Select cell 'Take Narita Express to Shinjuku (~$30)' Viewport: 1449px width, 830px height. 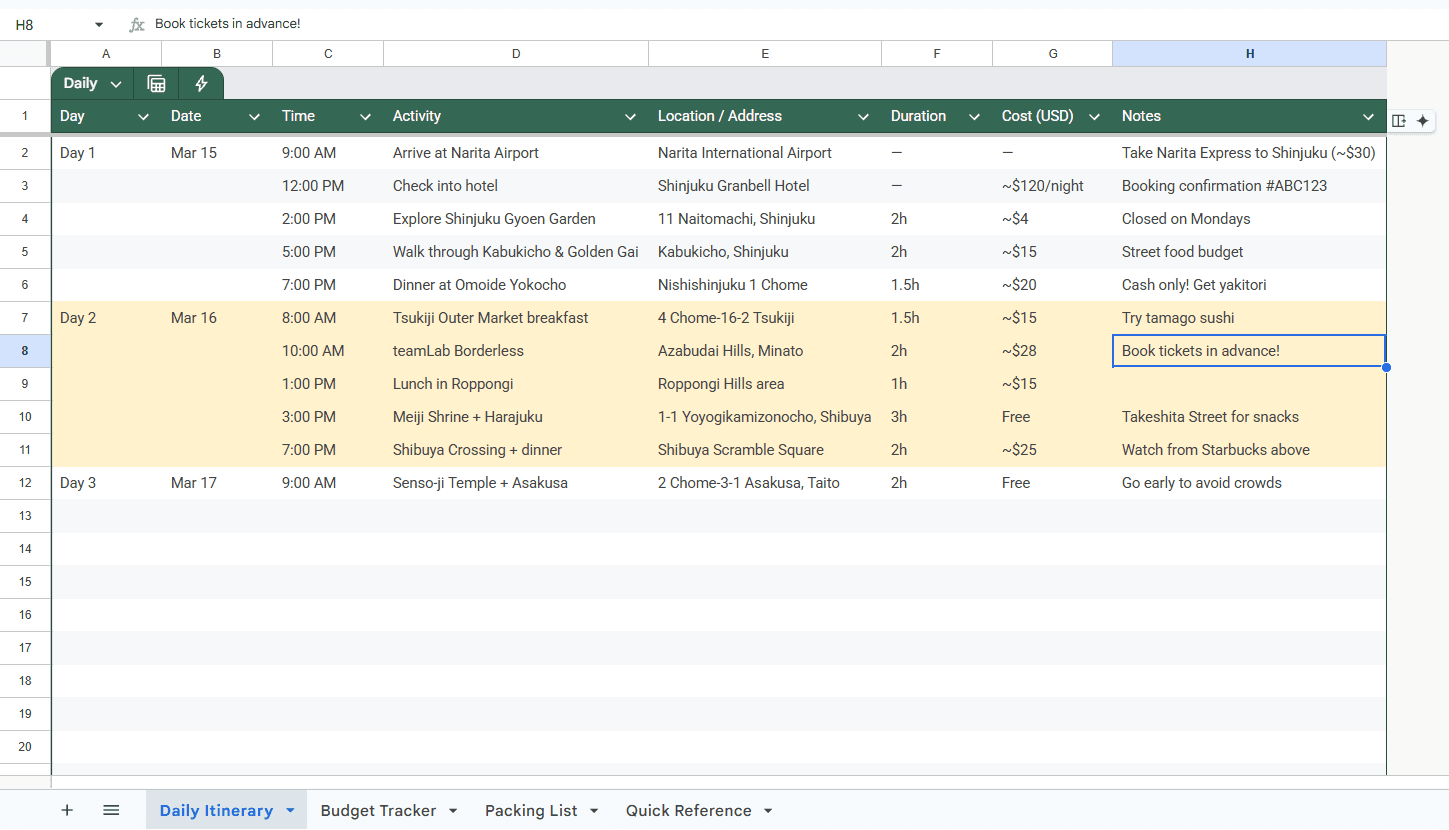click(1250, 153)
